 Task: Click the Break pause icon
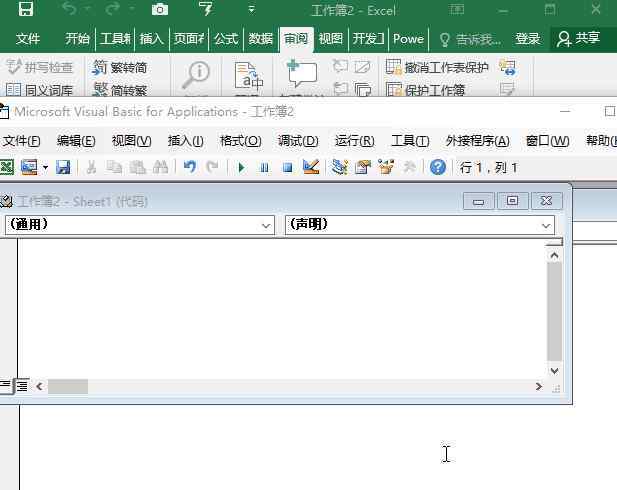tap(264, 168)
